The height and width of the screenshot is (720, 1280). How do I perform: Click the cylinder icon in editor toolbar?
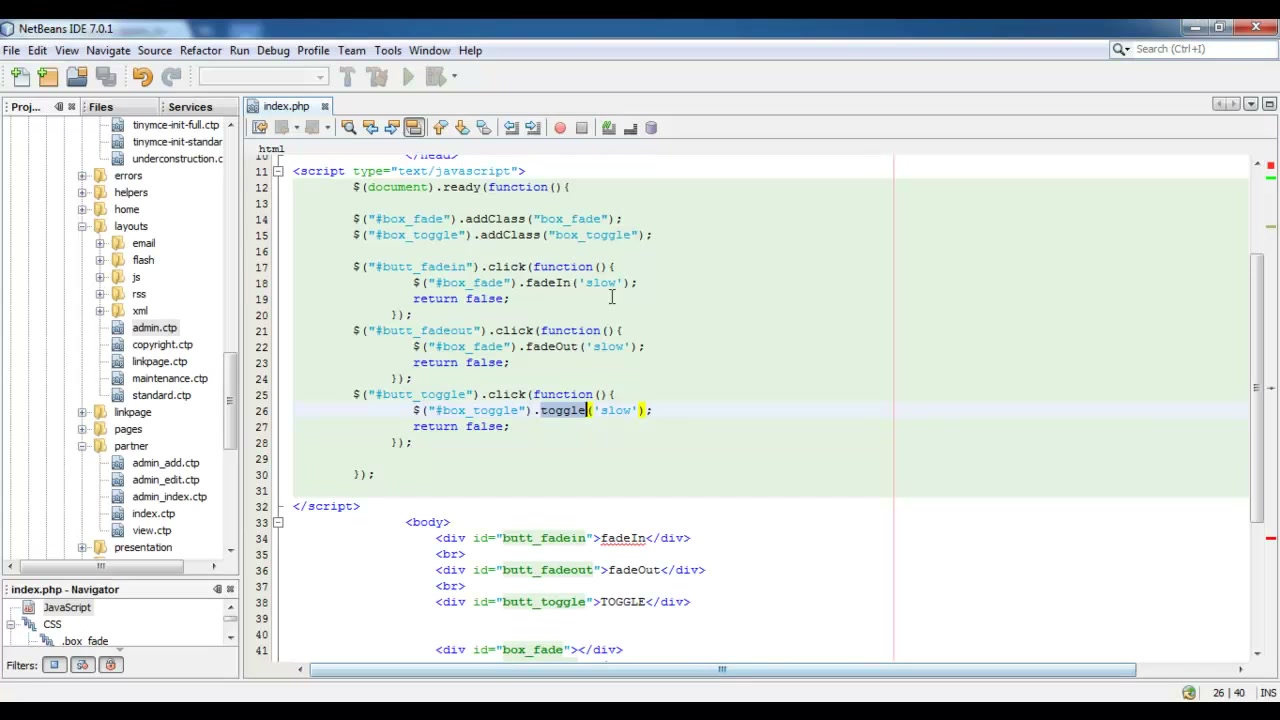coord(651,128)
